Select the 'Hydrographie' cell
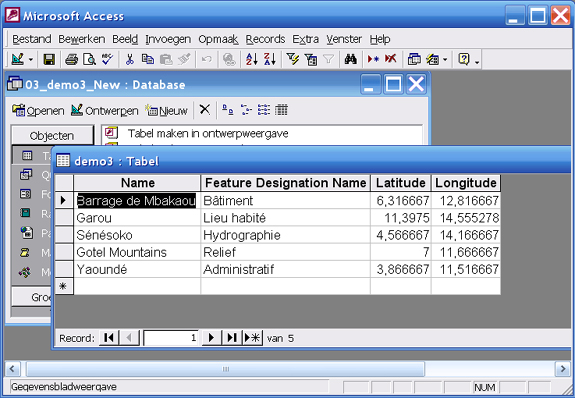 tap(285, 235)
